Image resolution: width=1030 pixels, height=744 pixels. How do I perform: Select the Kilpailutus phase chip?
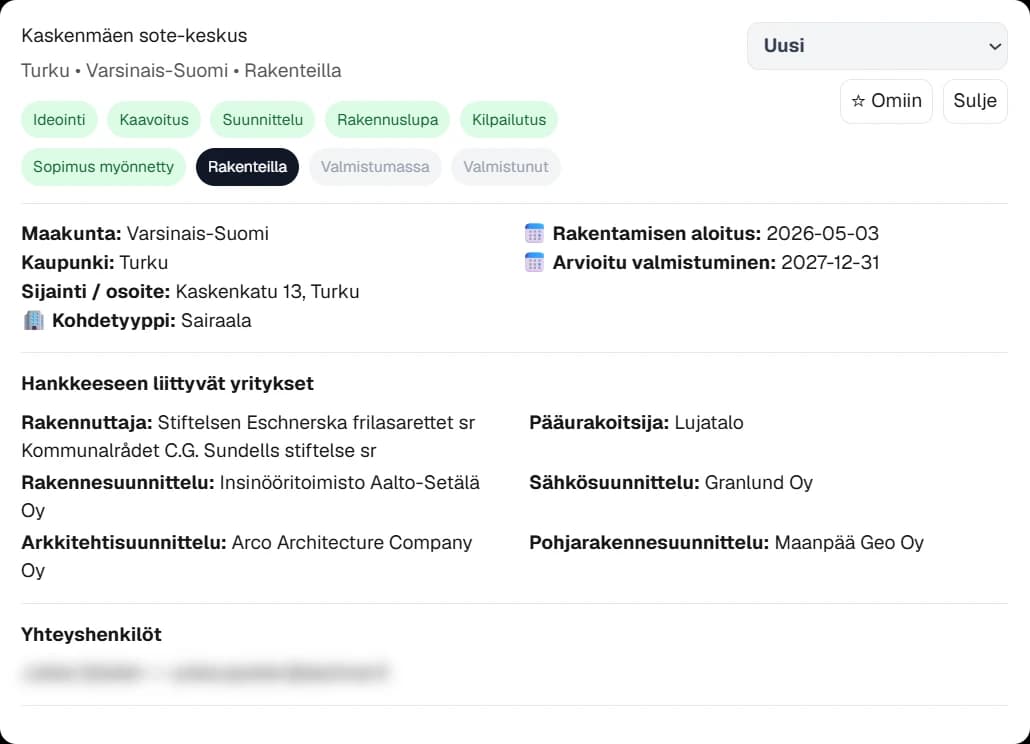coord(509,120)
